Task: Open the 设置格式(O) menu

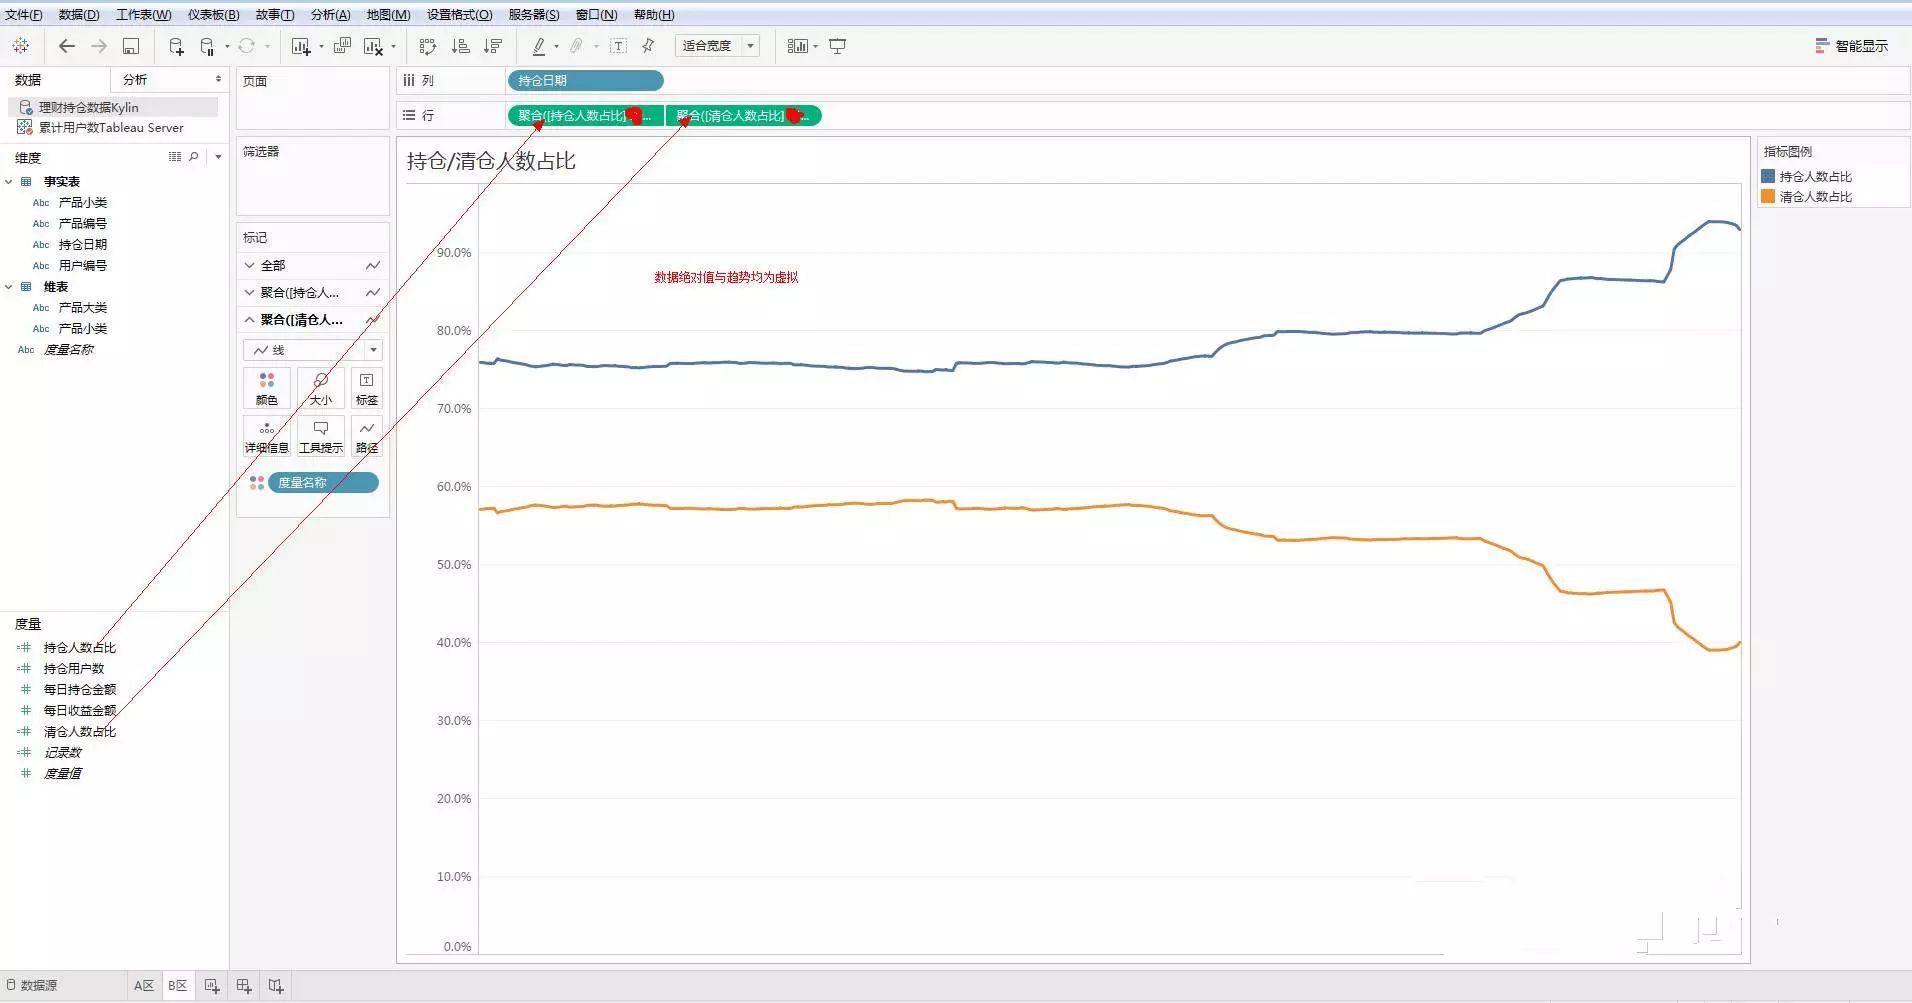Action: click(459, 15)
